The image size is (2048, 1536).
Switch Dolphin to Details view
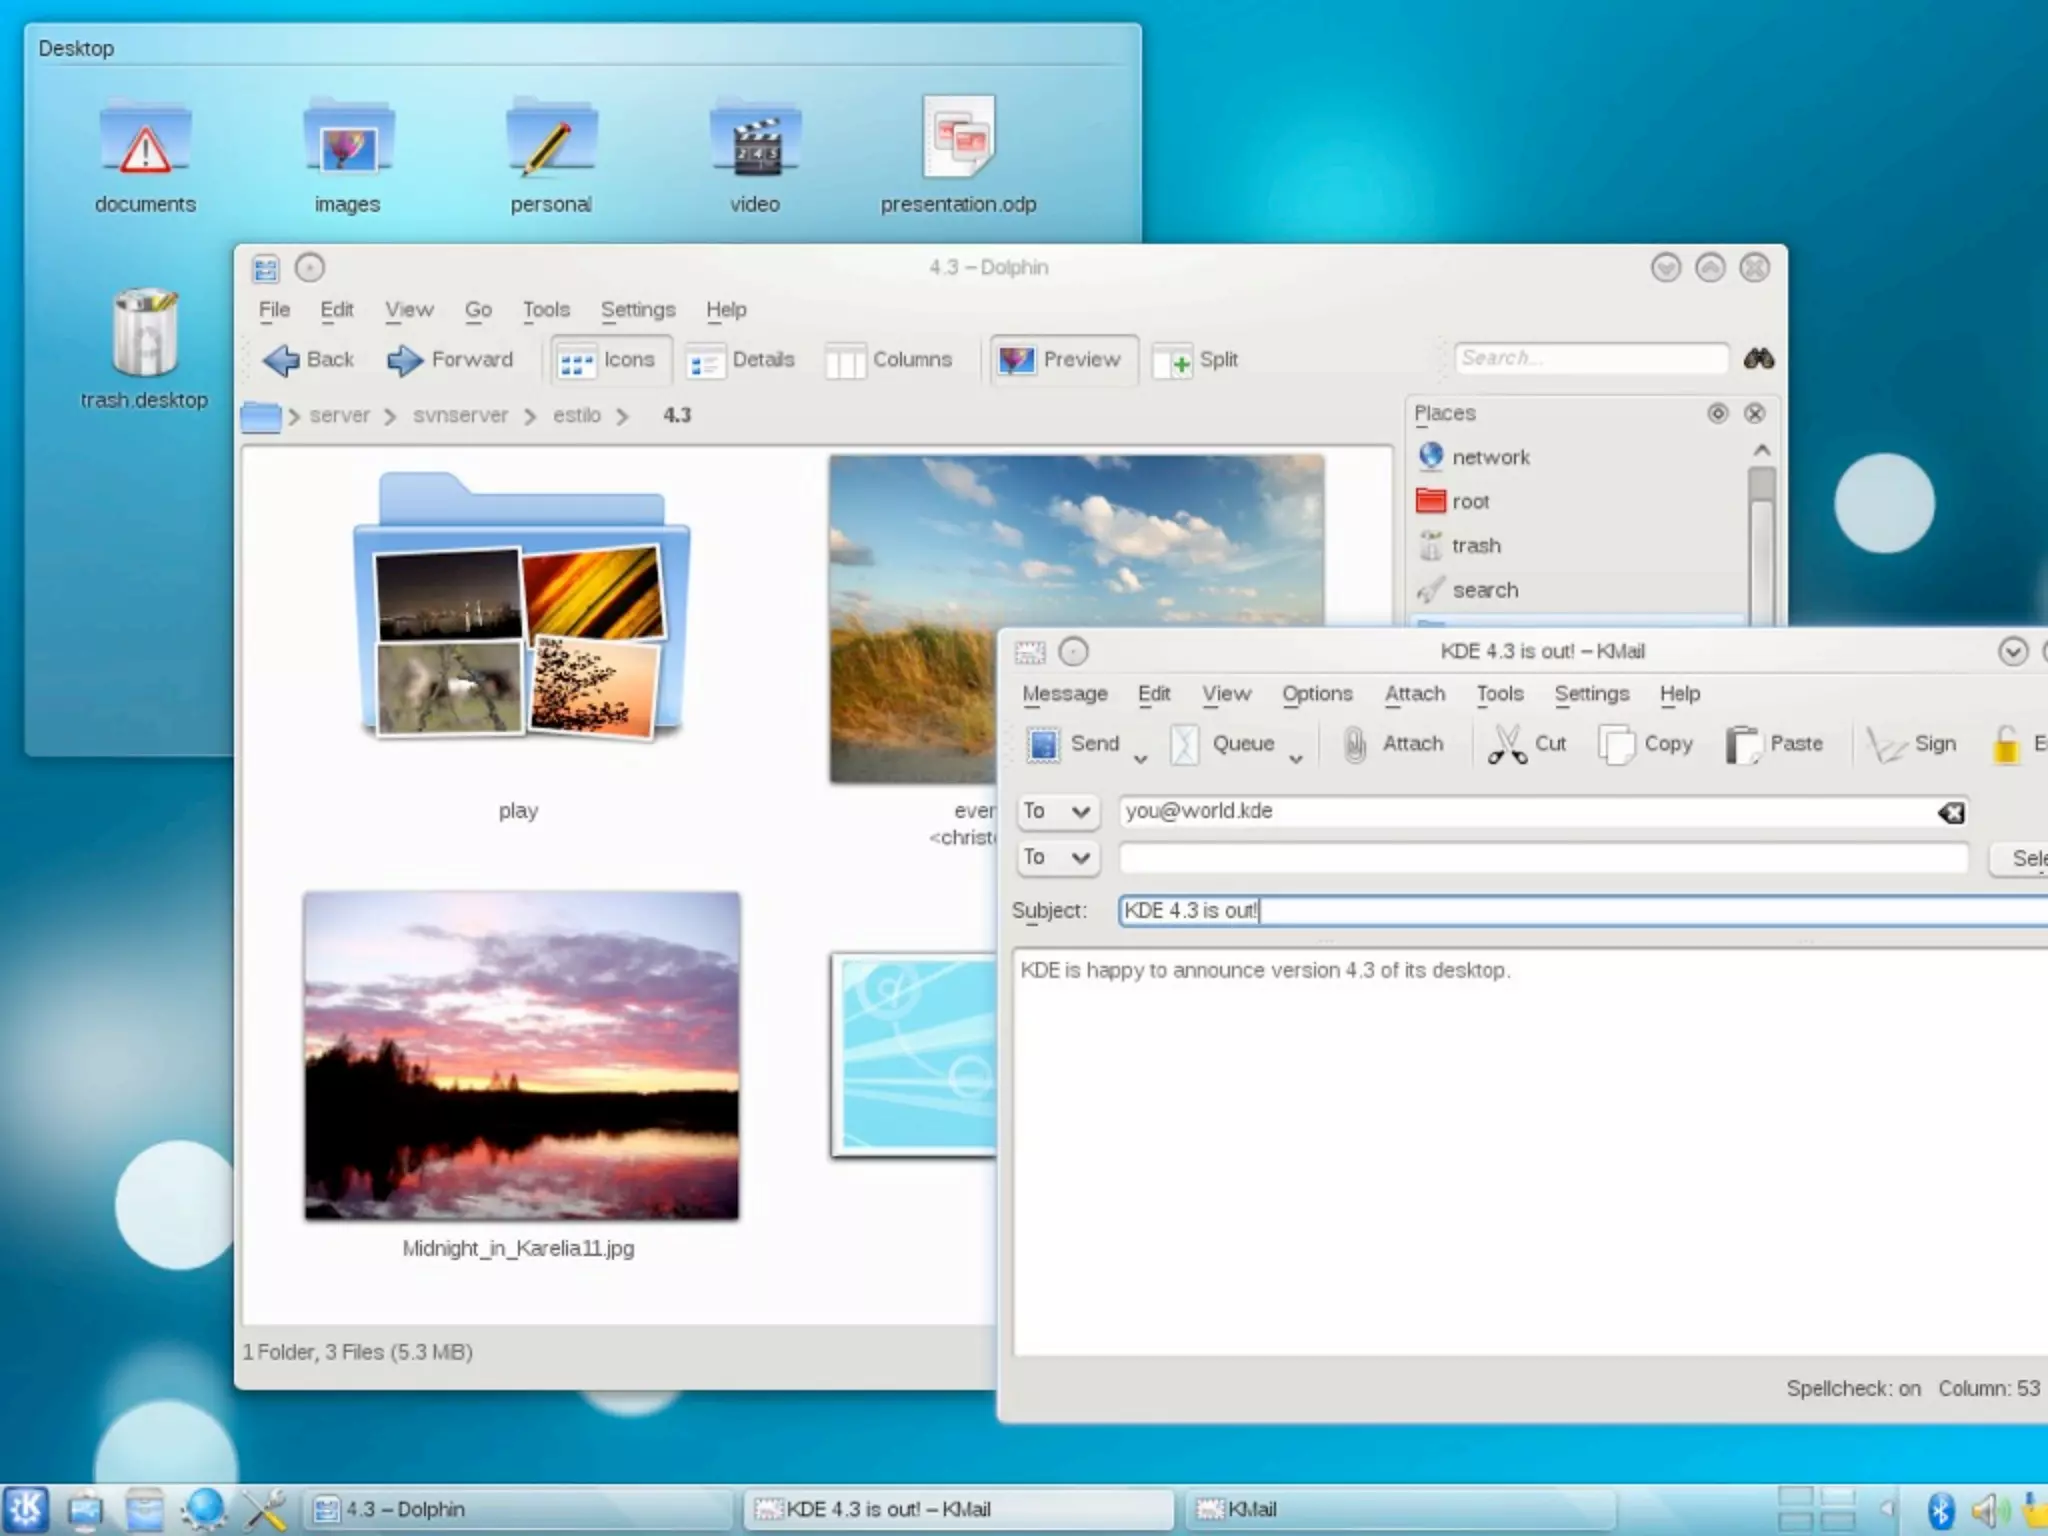coord(740,360)
